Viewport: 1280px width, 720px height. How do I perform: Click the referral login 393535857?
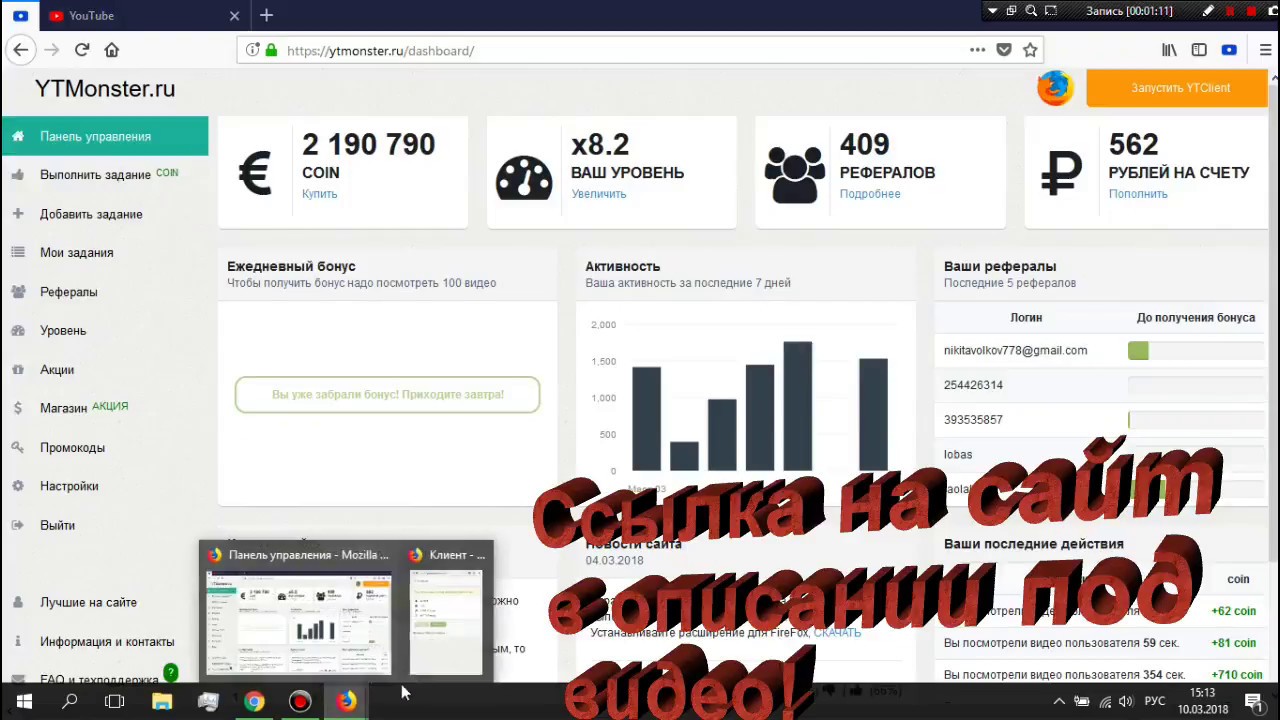(973, 420)
